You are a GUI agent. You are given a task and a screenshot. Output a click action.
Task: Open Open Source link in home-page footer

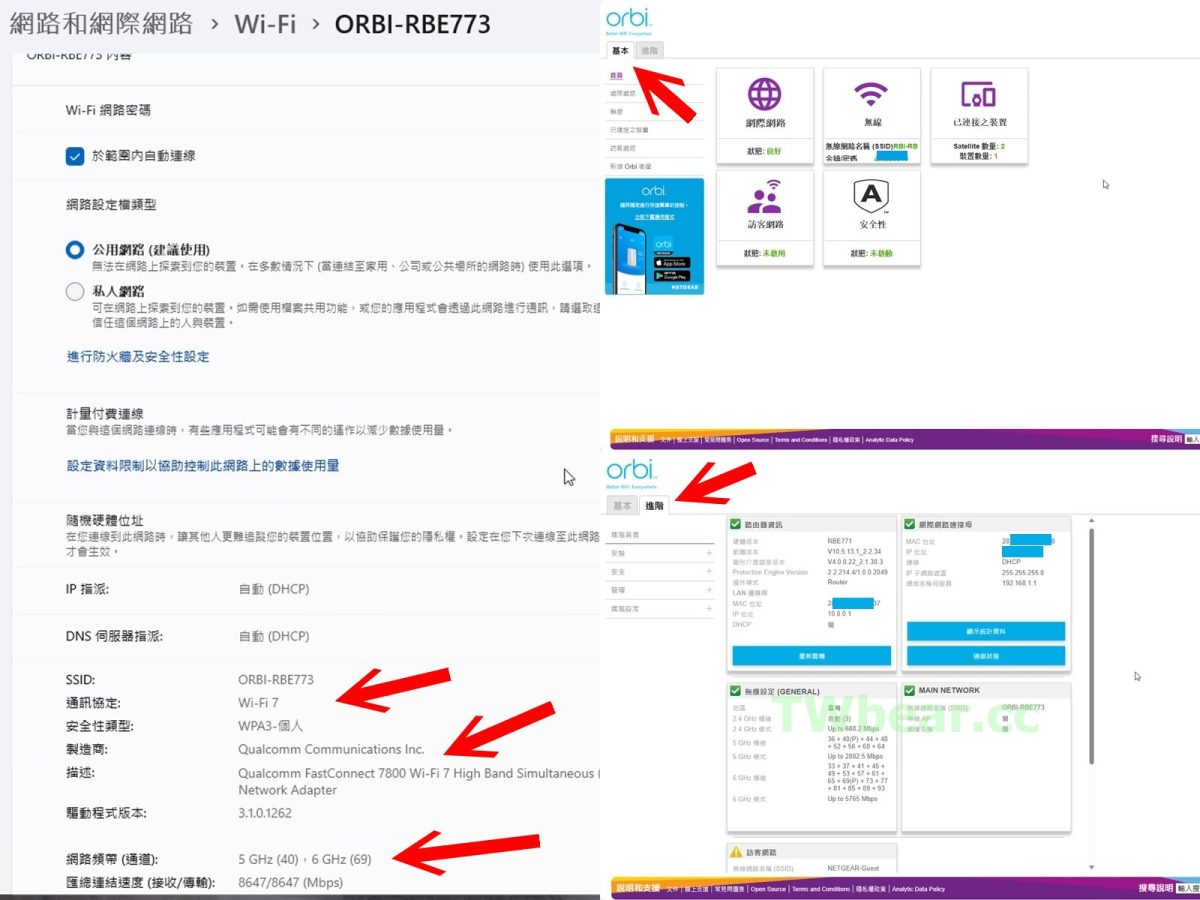[753, 440]
